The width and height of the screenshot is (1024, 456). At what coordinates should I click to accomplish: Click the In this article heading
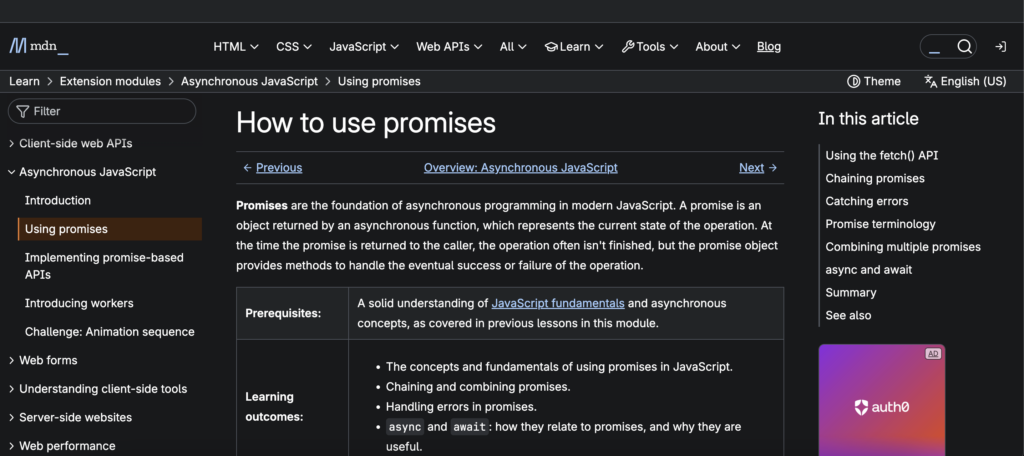(868, 119)
